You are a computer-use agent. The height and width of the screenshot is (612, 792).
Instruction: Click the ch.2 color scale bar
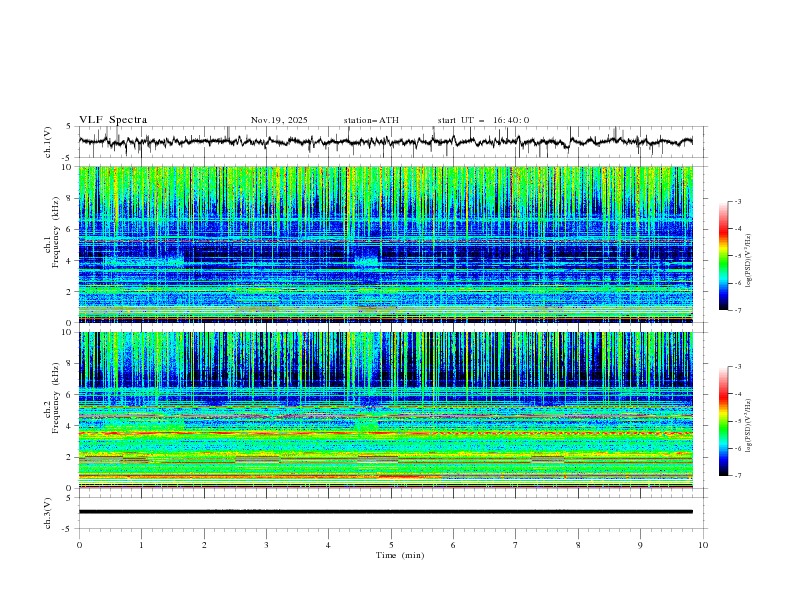(723, 421)
